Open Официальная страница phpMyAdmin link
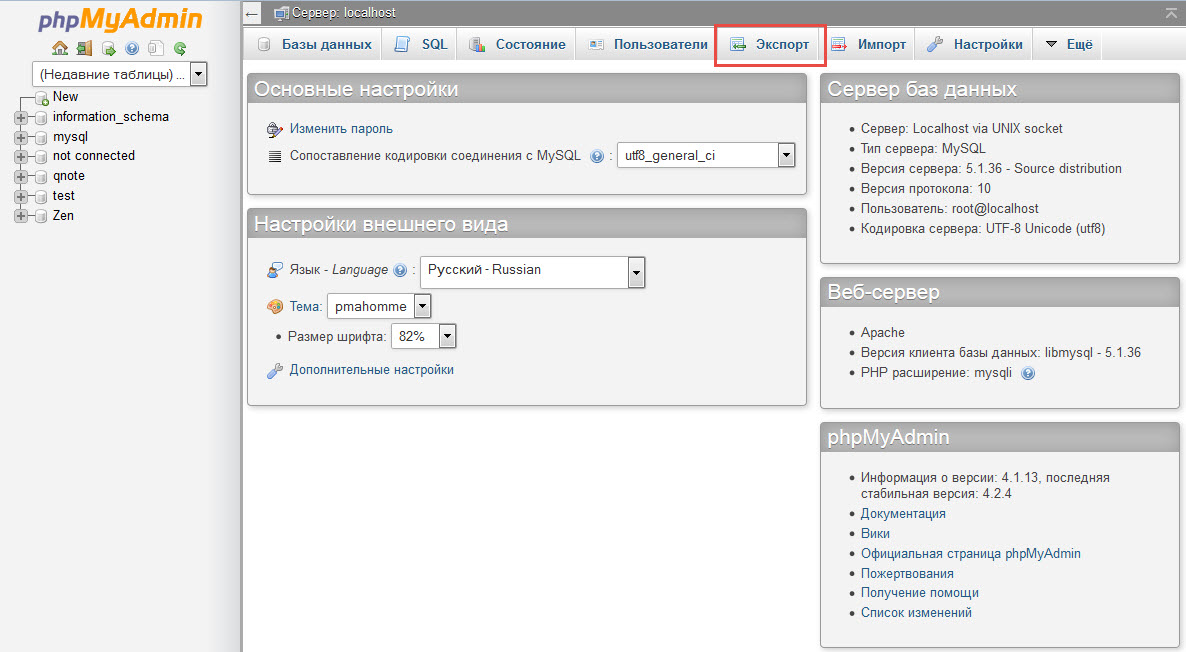1186x652 pixels. pos(970,554)
